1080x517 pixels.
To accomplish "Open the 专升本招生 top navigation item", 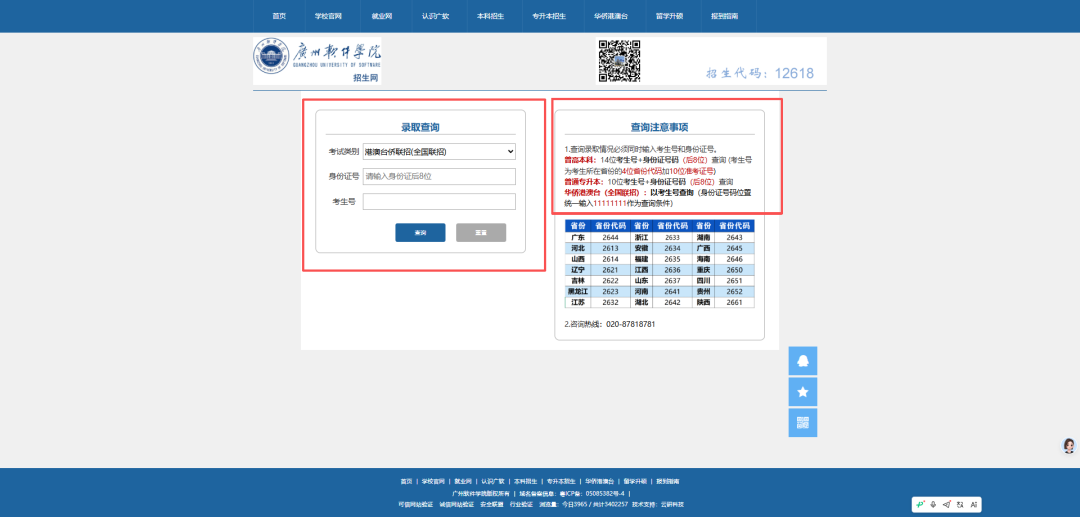I will tap(549, 16).
